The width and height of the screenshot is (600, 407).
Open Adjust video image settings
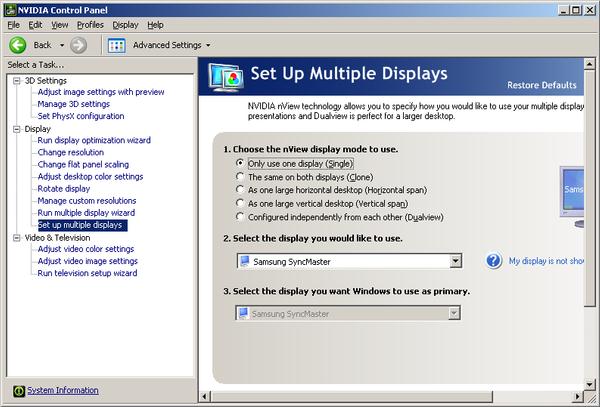88,261
